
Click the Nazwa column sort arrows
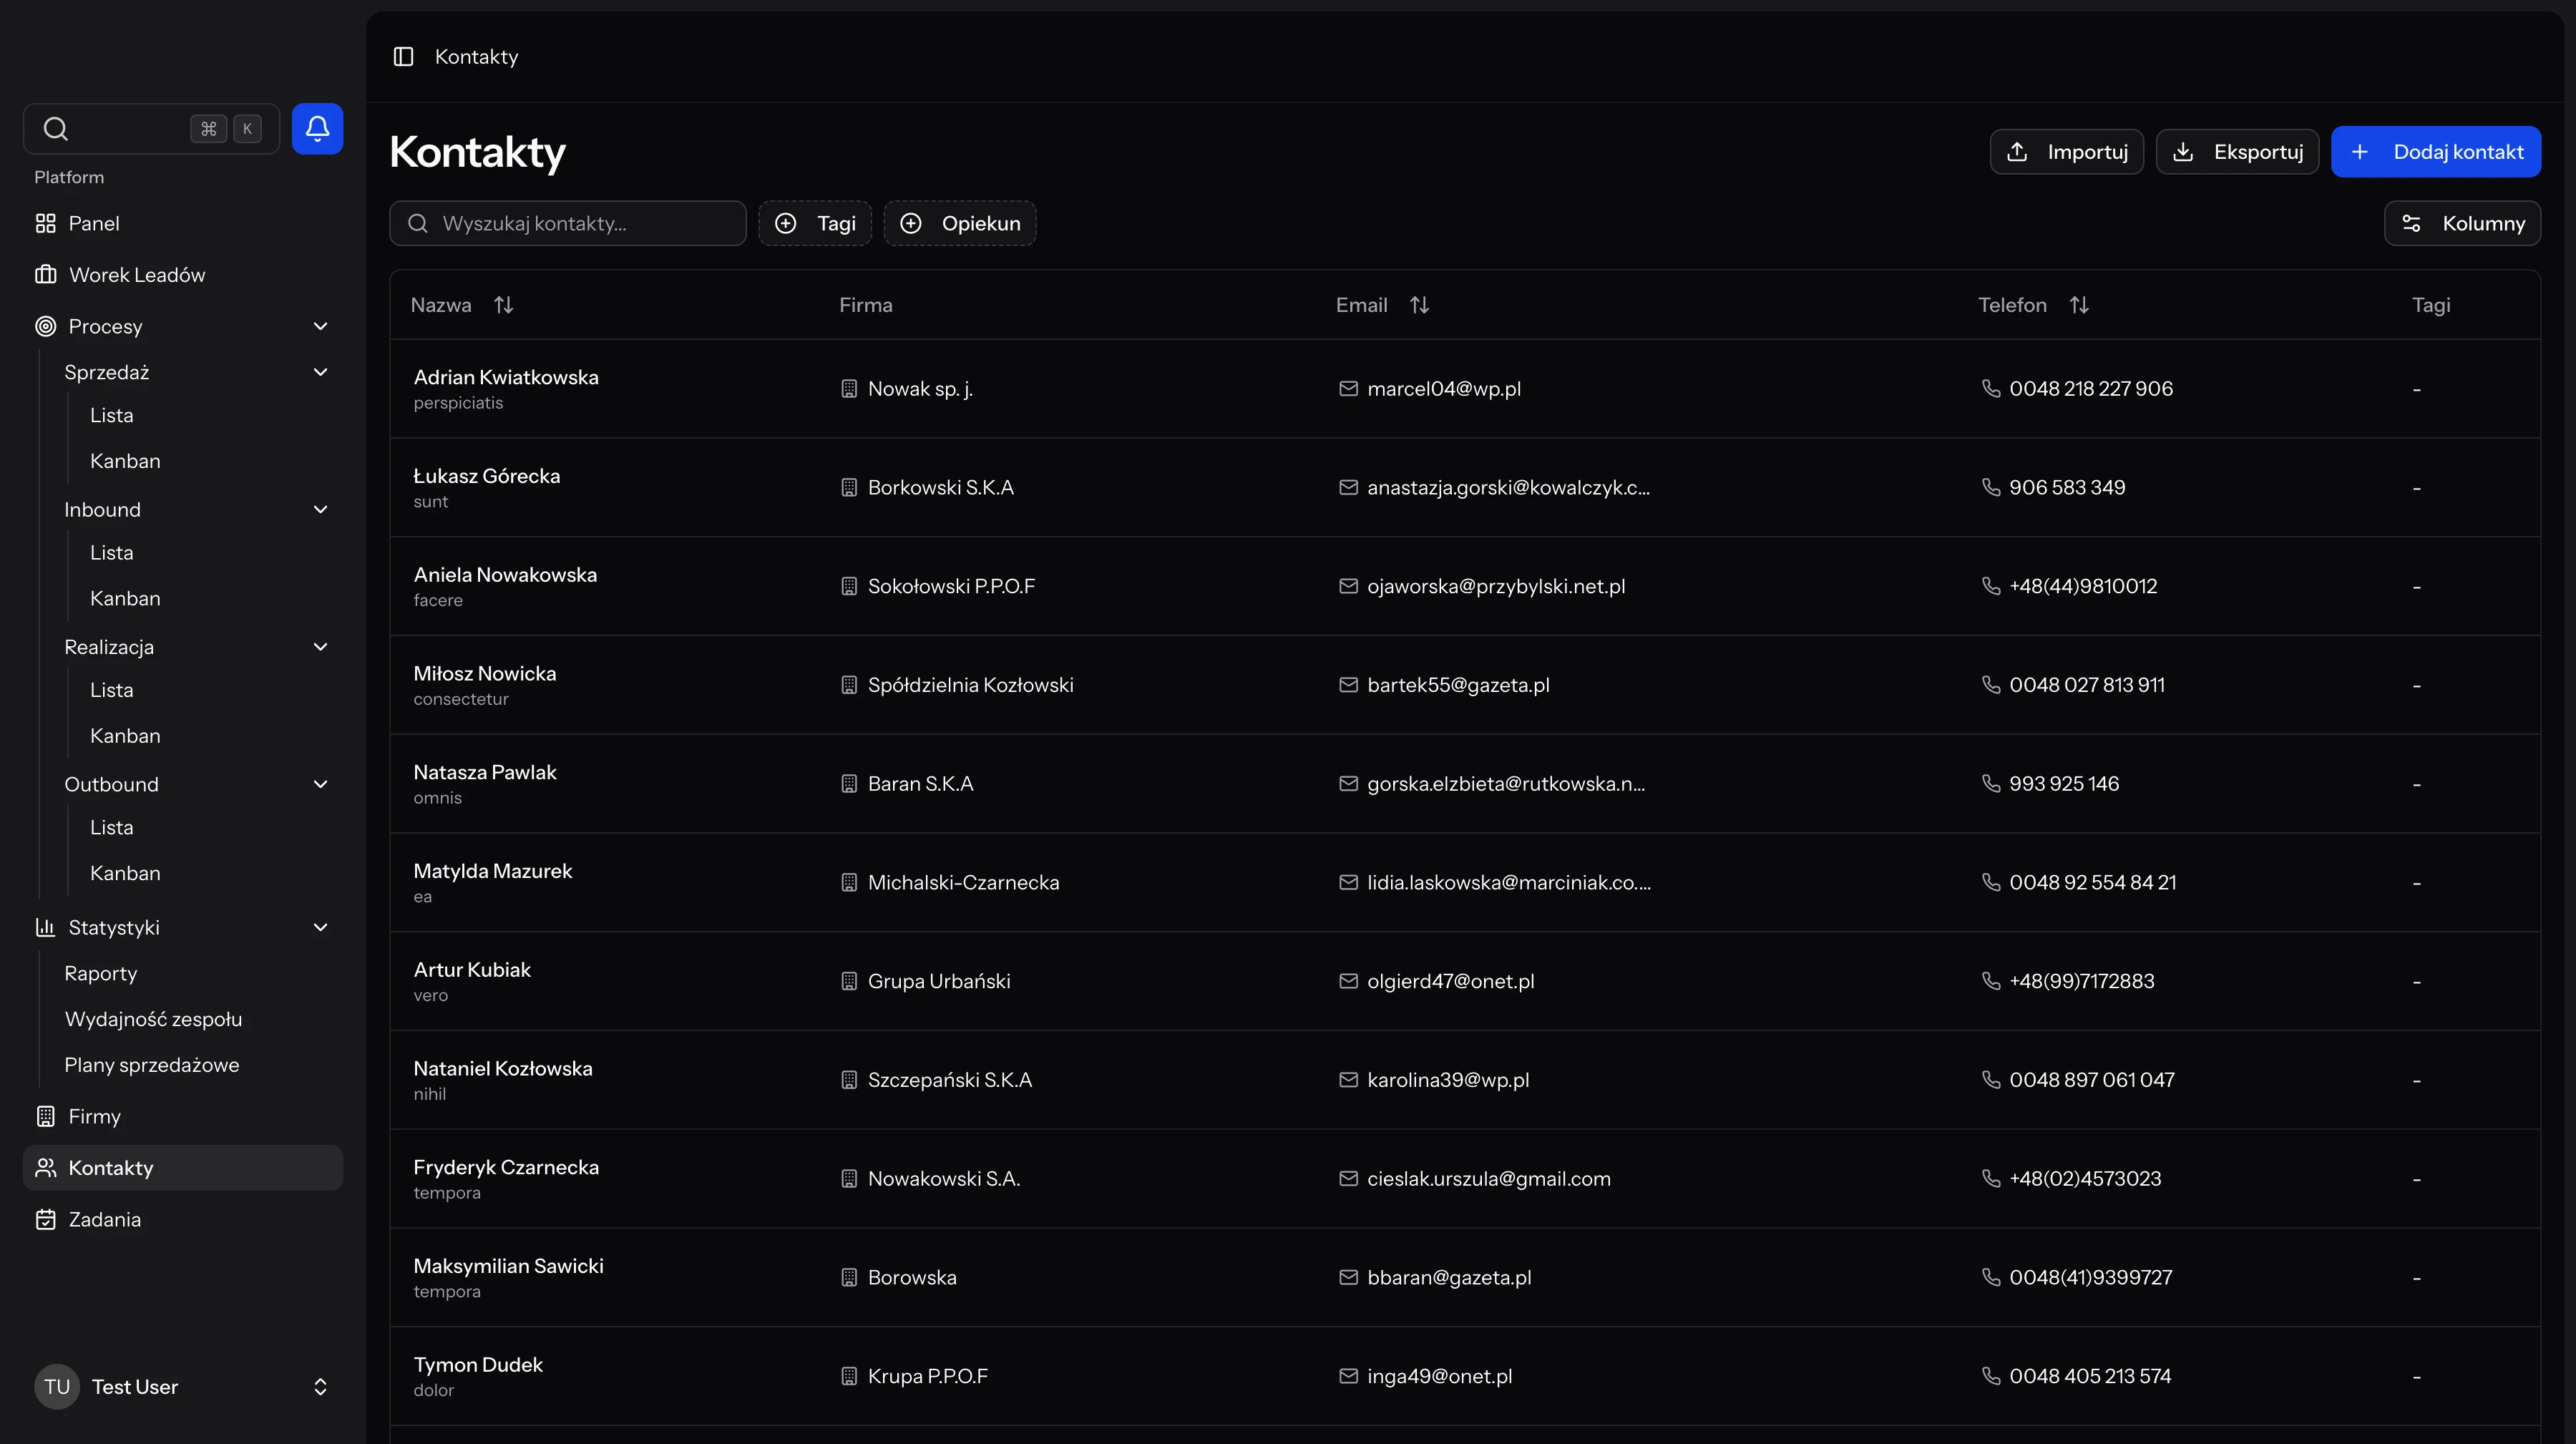(503, 305)
